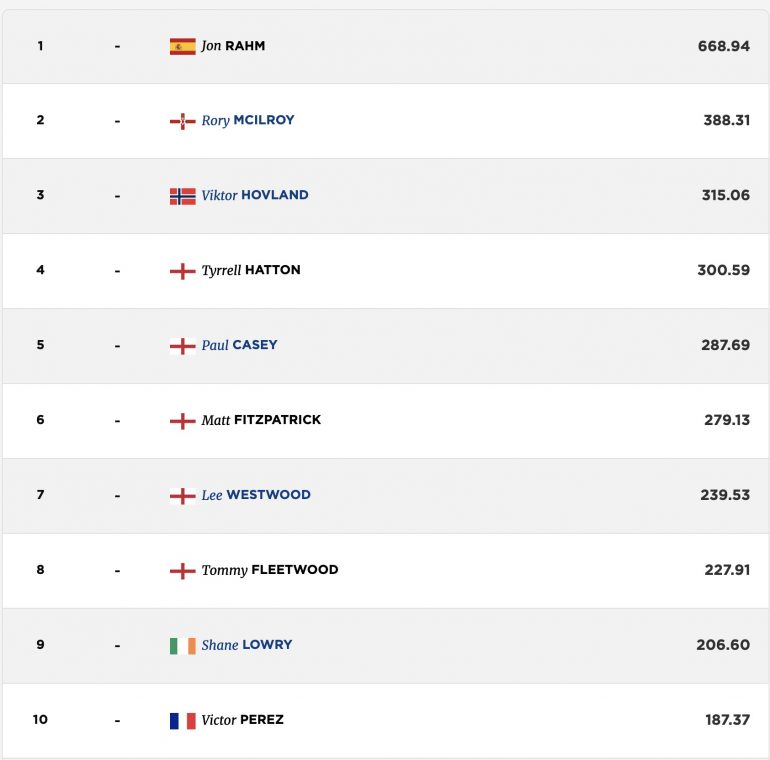Open Lee Westwood's player profile link

pyautogui.click(x=256, y=495)
